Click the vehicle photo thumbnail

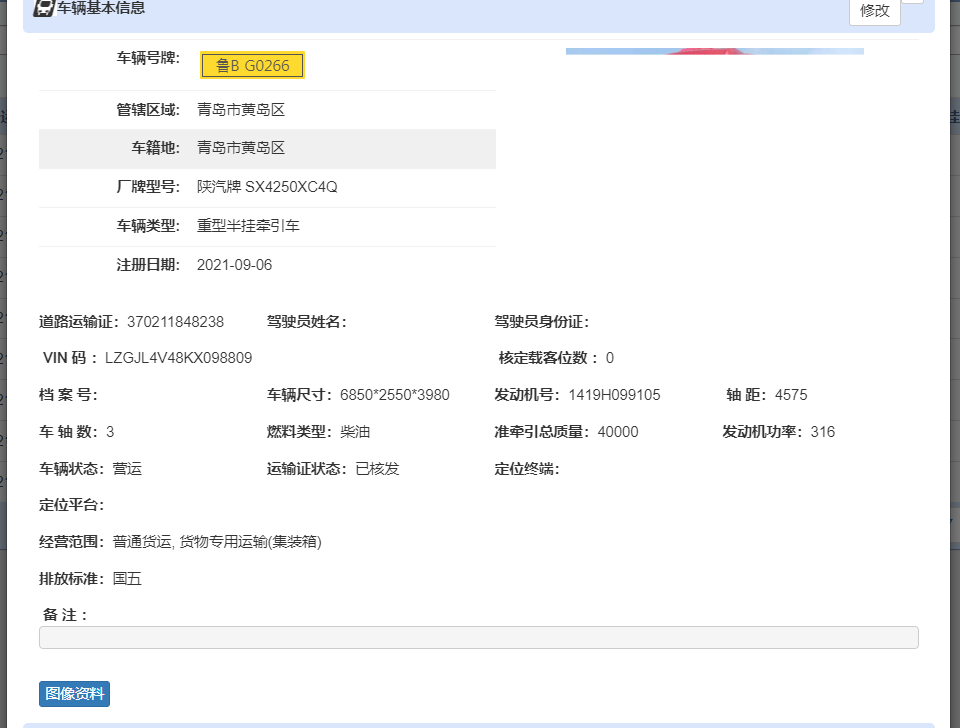click(x=714, y=51)
